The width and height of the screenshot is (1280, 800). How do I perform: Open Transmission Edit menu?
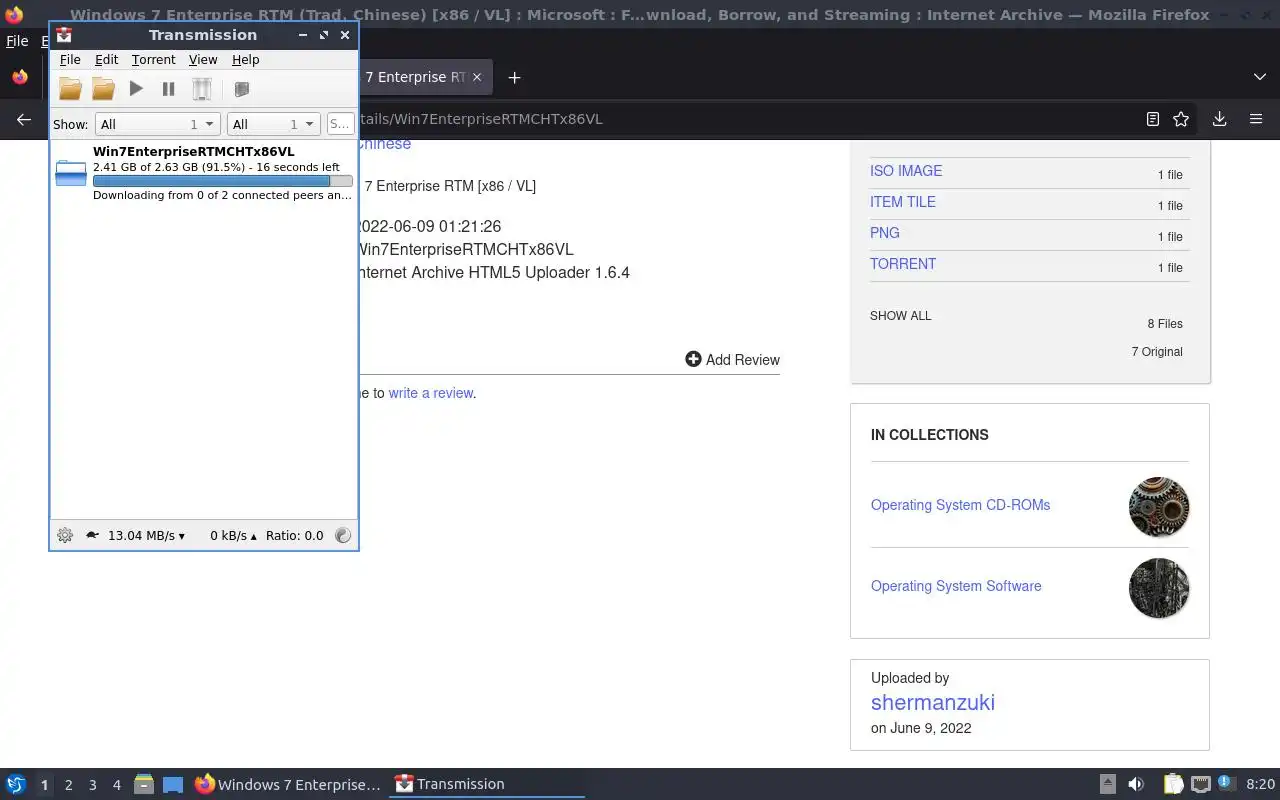(106, 60)
